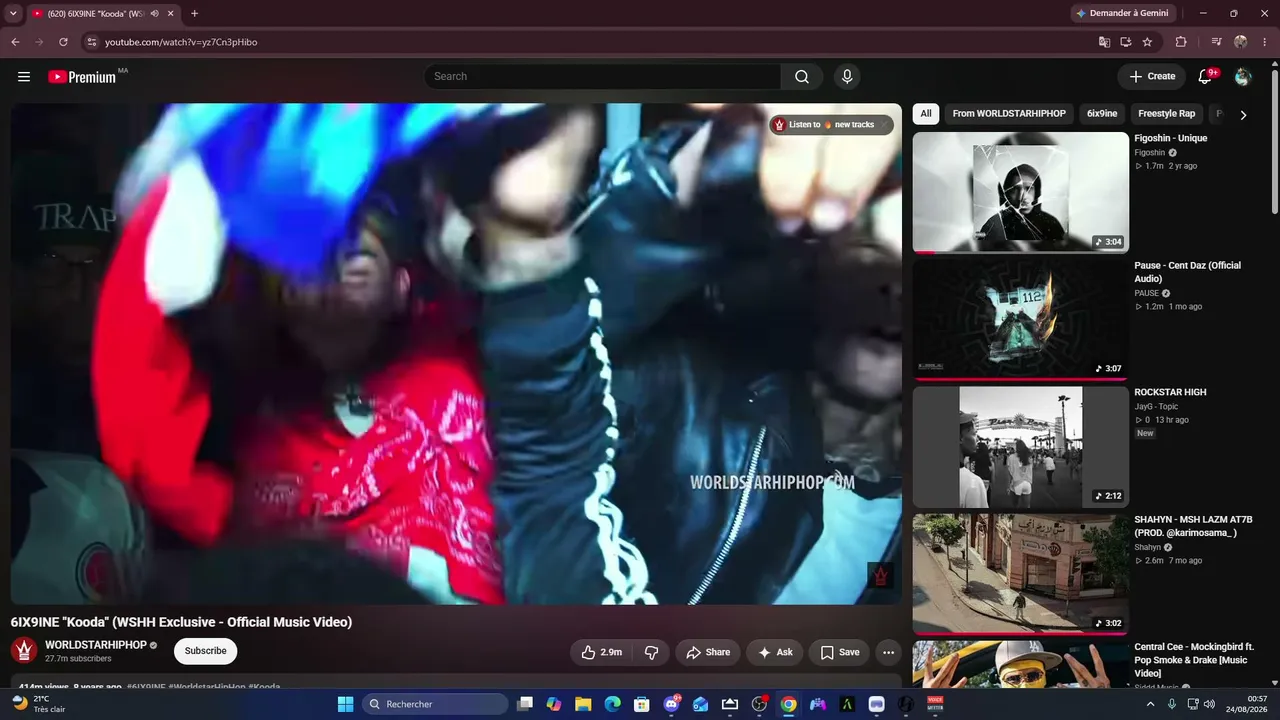Click the Ask button
The width and height of the screenshot is (1280, 720).
(775, 652)
